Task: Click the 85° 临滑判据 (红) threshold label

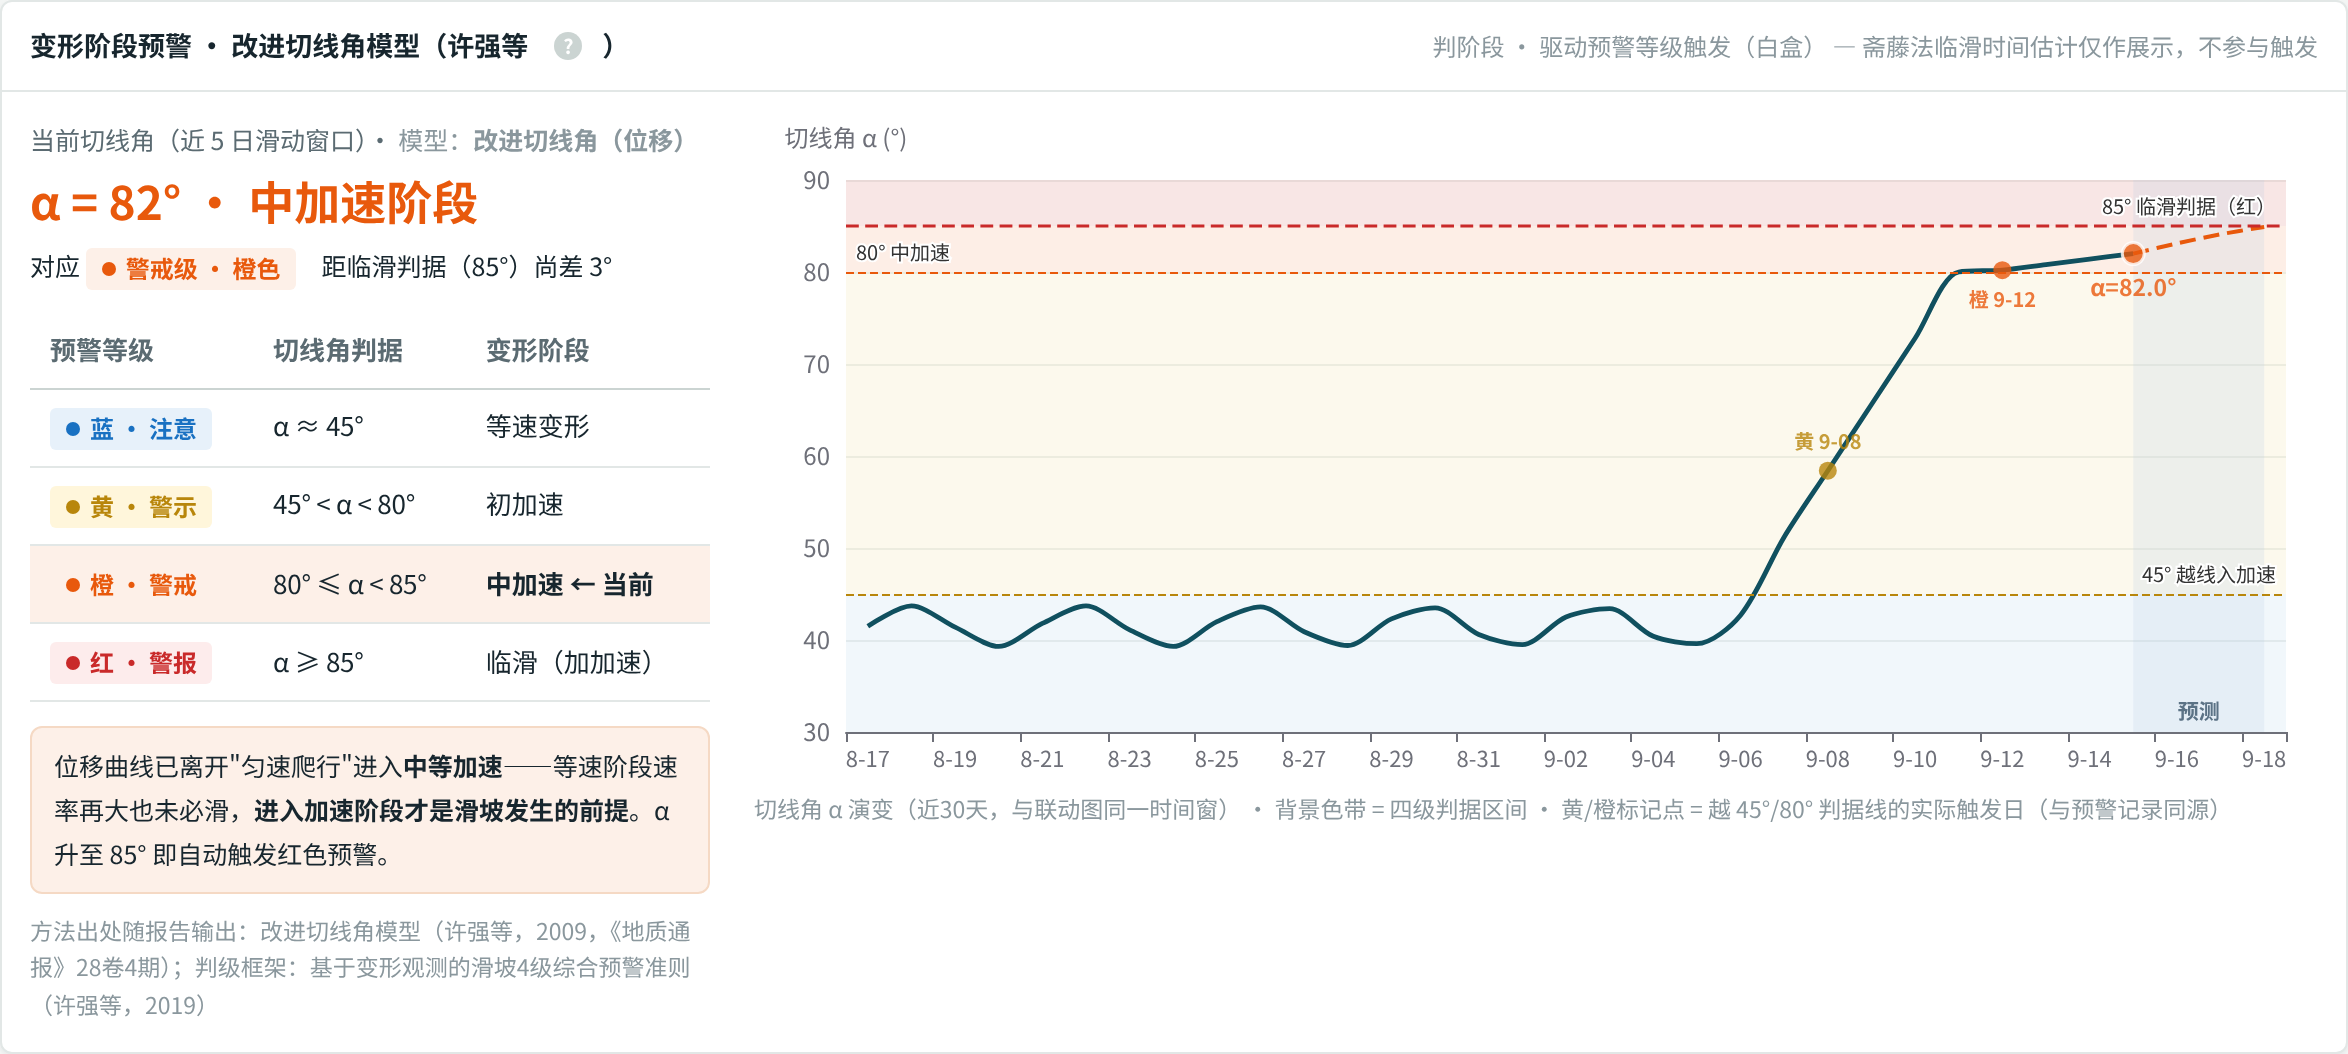Action: click(x=2182, y=207)
